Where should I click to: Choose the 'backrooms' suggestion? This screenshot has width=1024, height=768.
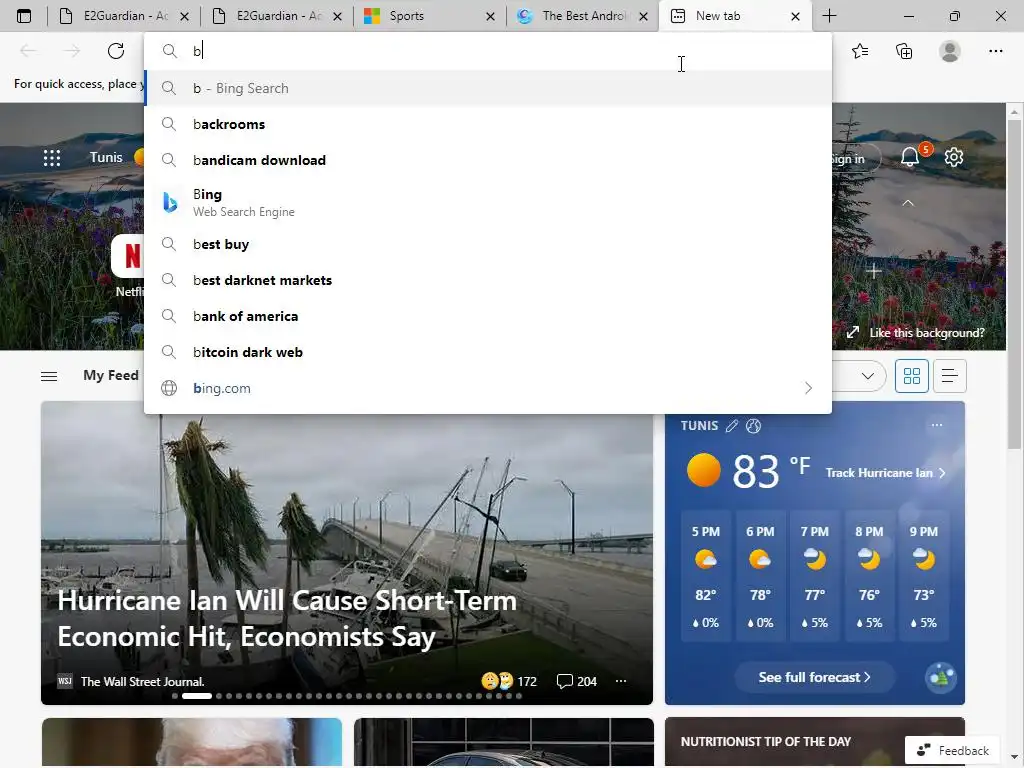click(x=488, y=124)
